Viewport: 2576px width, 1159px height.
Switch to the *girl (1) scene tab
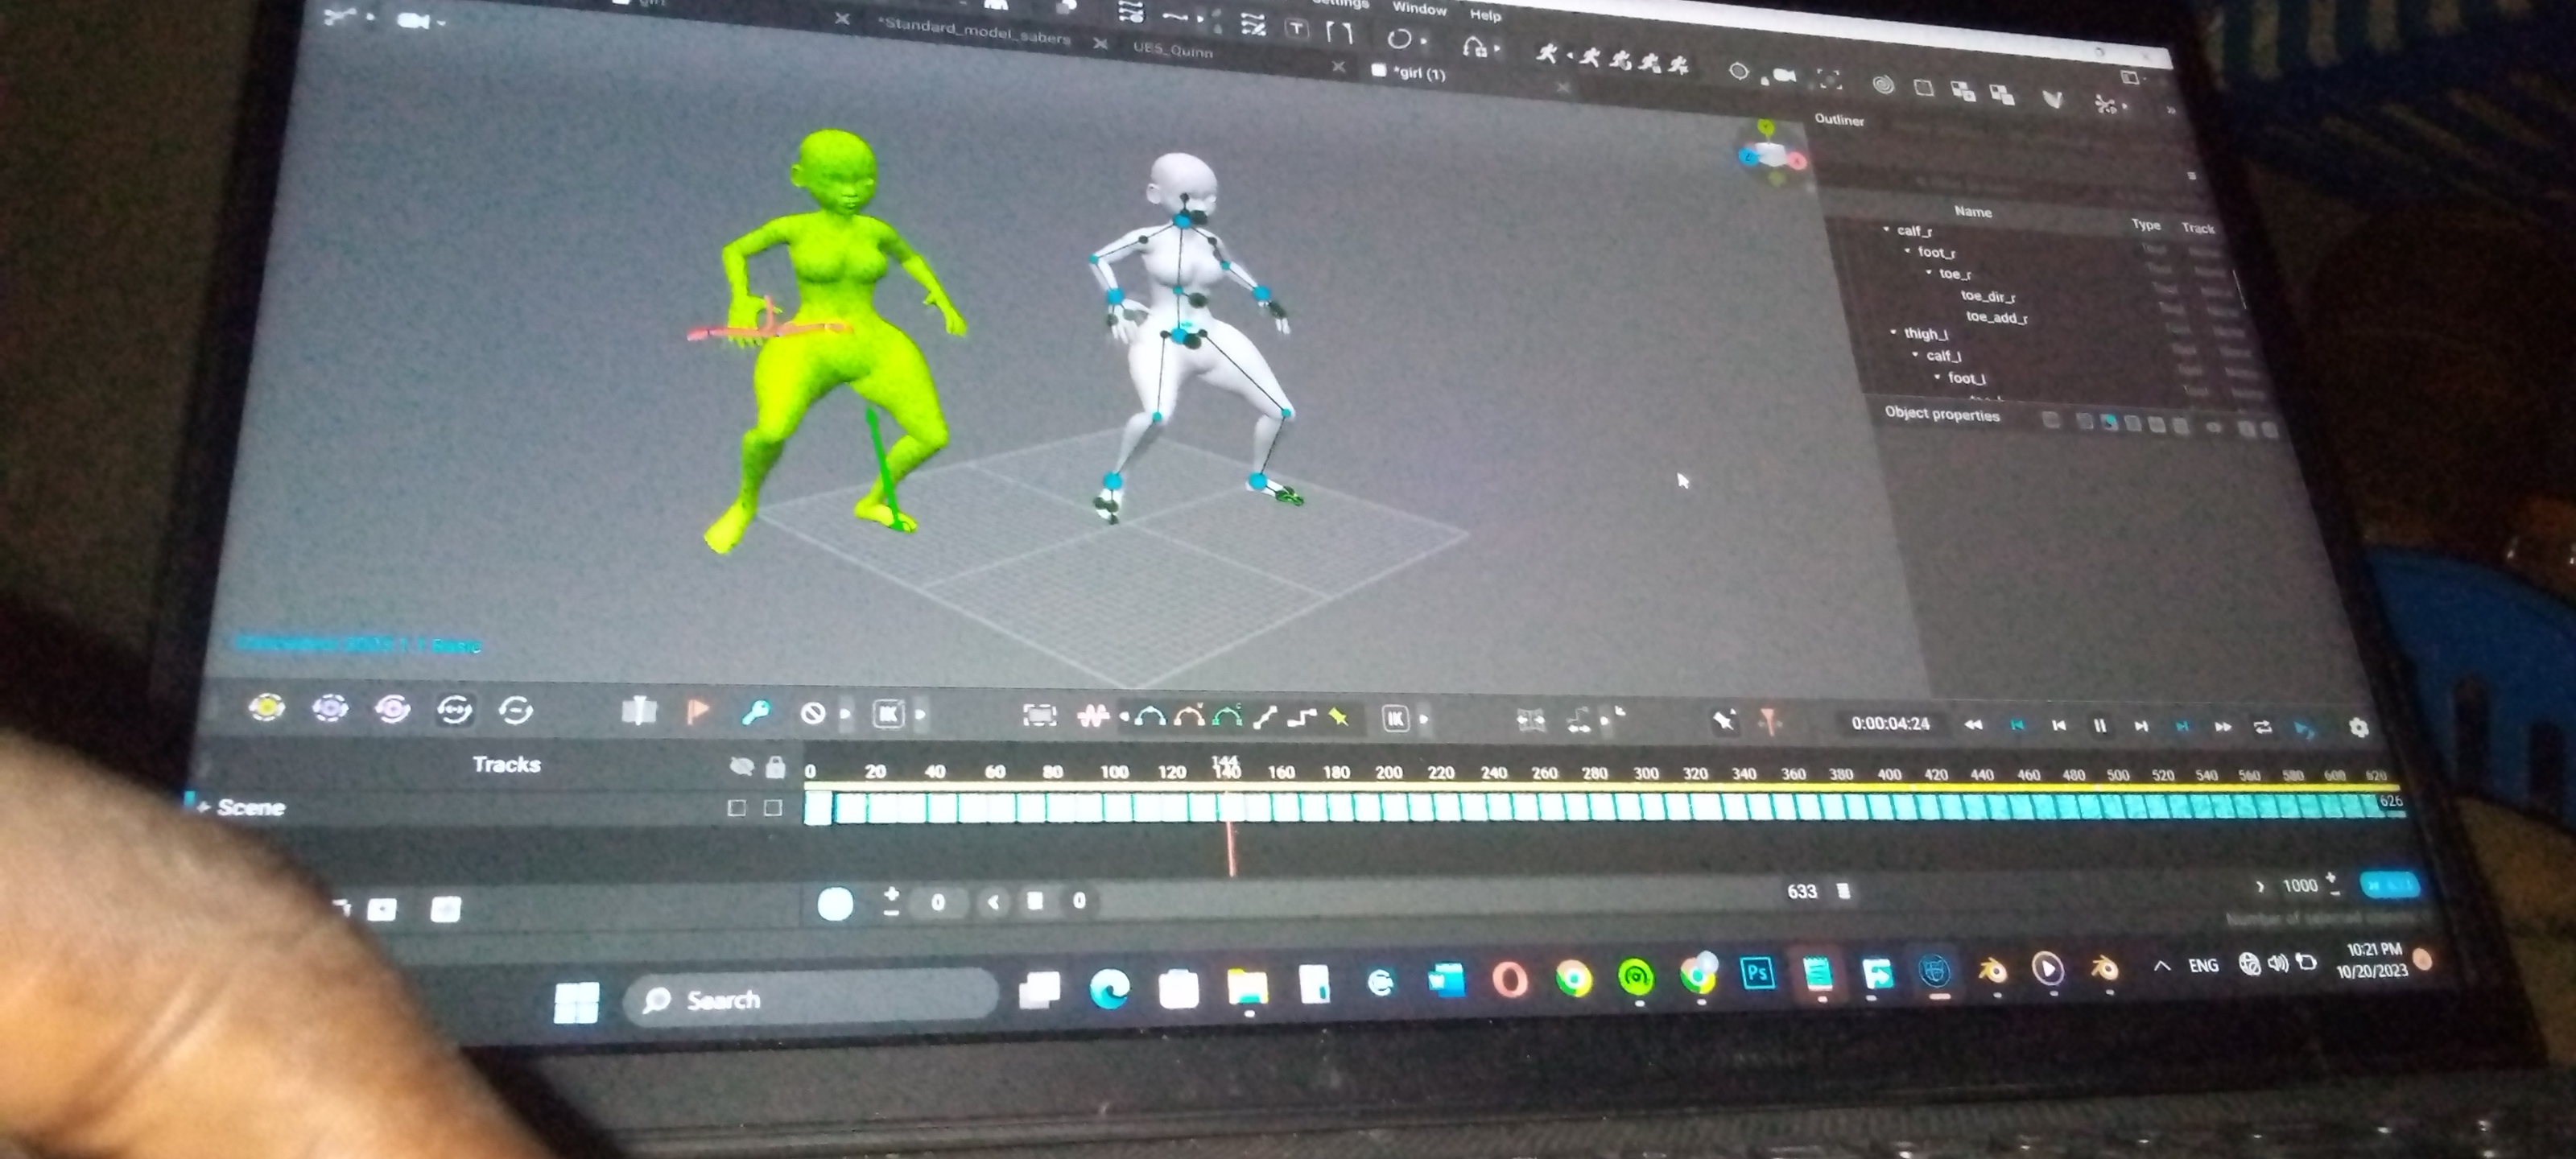click(x=1420, y=73)
